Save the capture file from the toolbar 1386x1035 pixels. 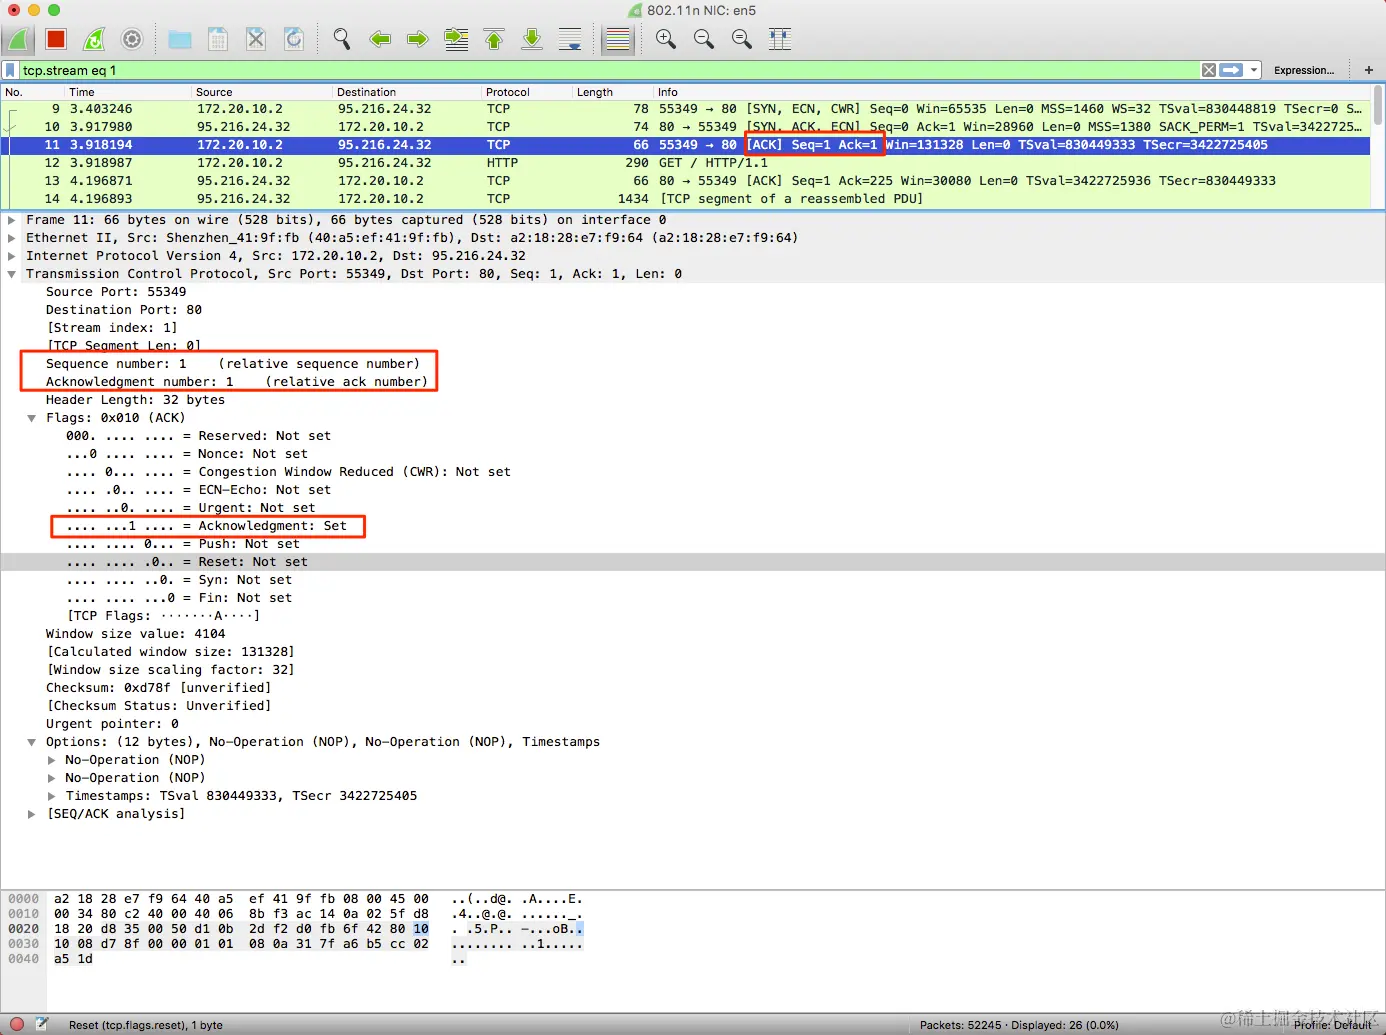218,39
